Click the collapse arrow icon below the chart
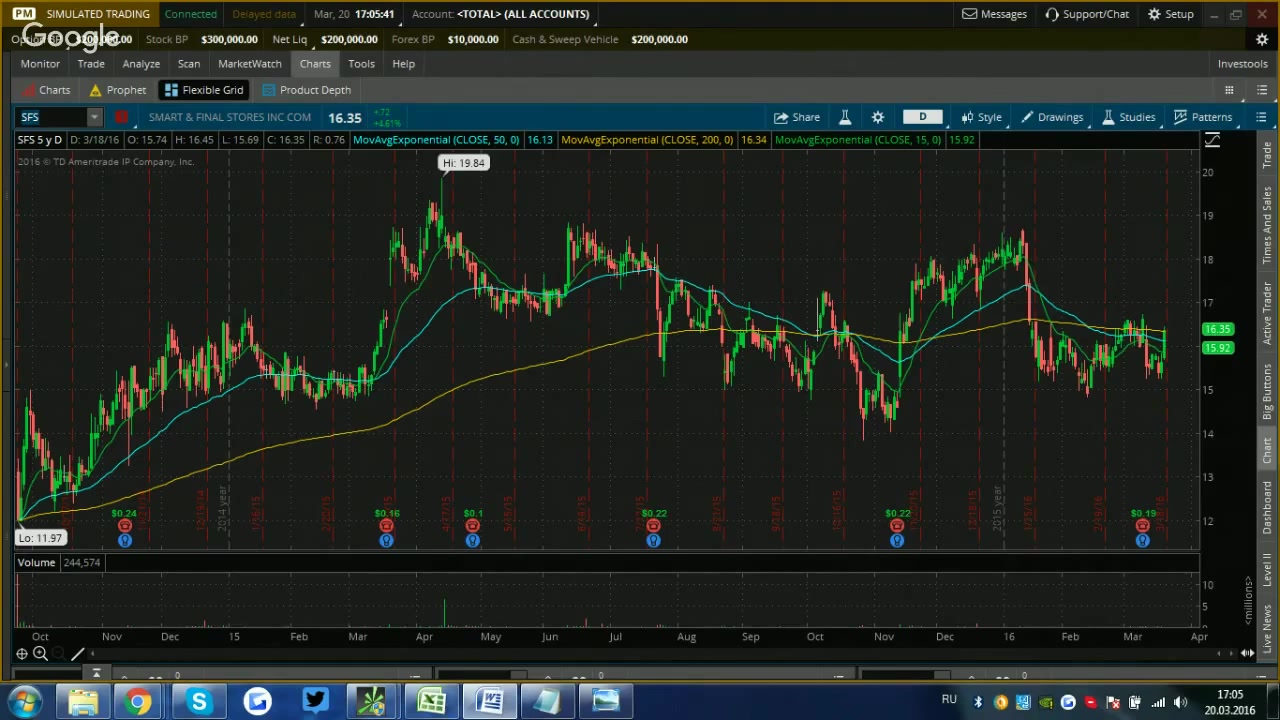The image size is (1280, 720). click(96, 674)
